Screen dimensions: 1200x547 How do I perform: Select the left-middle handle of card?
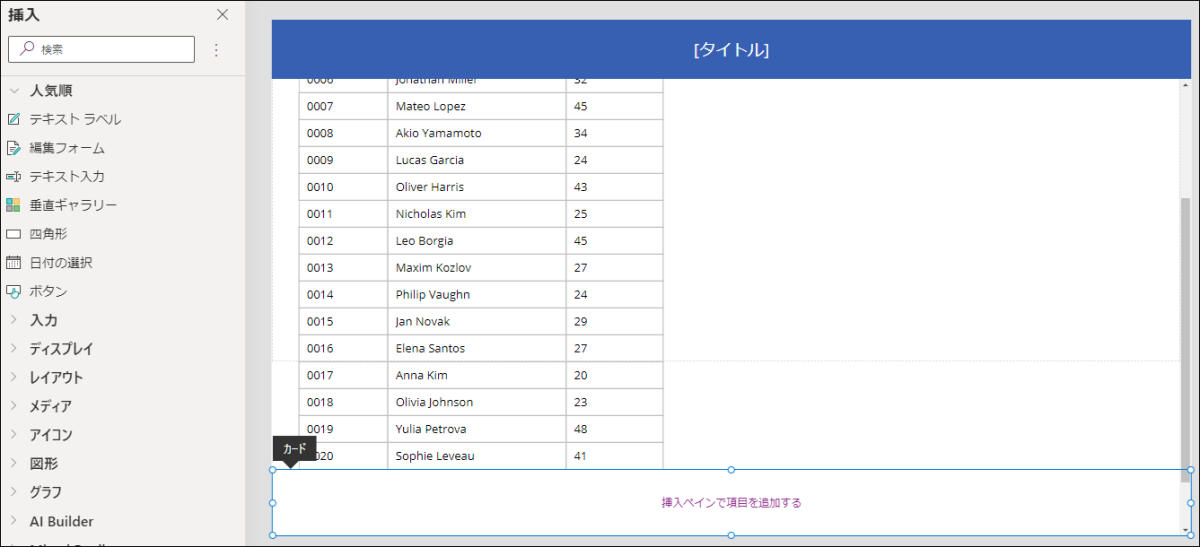(x=273, y=503)
